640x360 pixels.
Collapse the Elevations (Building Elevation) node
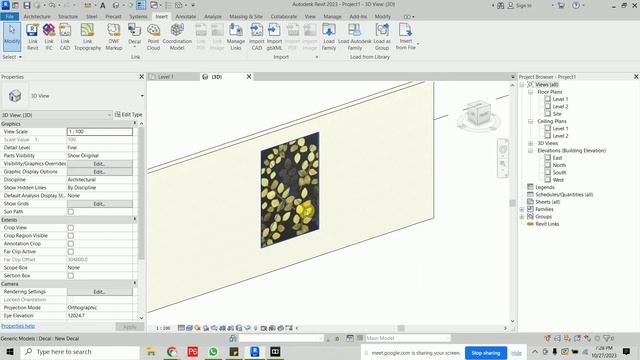(x=530, y=151)
